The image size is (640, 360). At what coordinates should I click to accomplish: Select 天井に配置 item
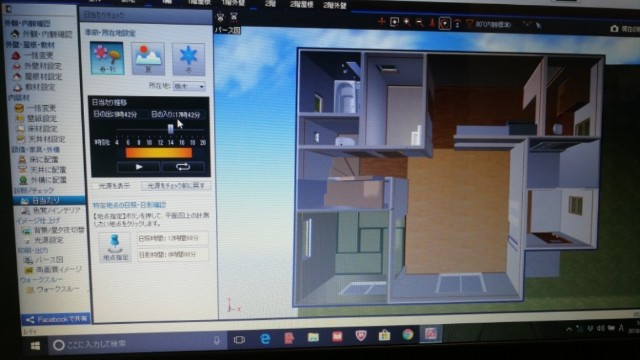tap(43, 169)
